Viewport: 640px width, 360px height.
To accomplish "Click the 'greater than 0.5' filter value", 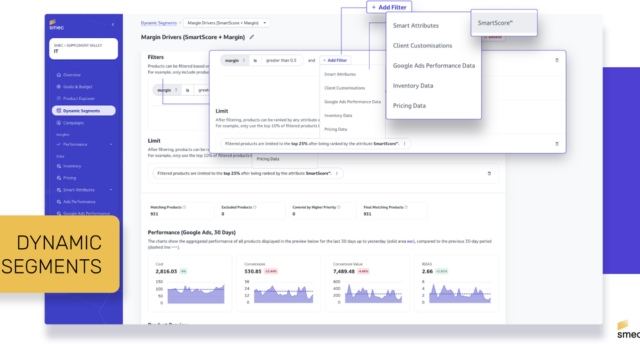I will click(281, 60).
